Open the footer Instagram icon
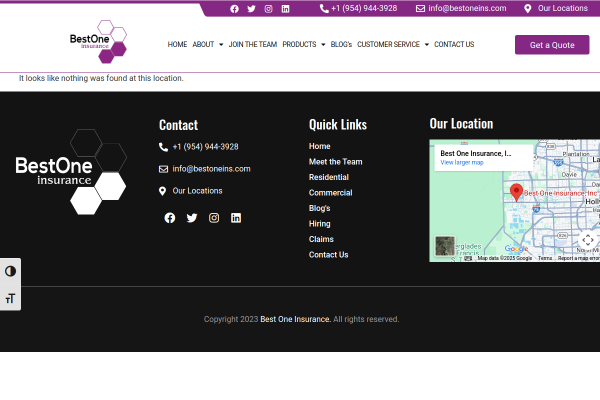Viewport: 600px width, 400px height. pos(214,218)
